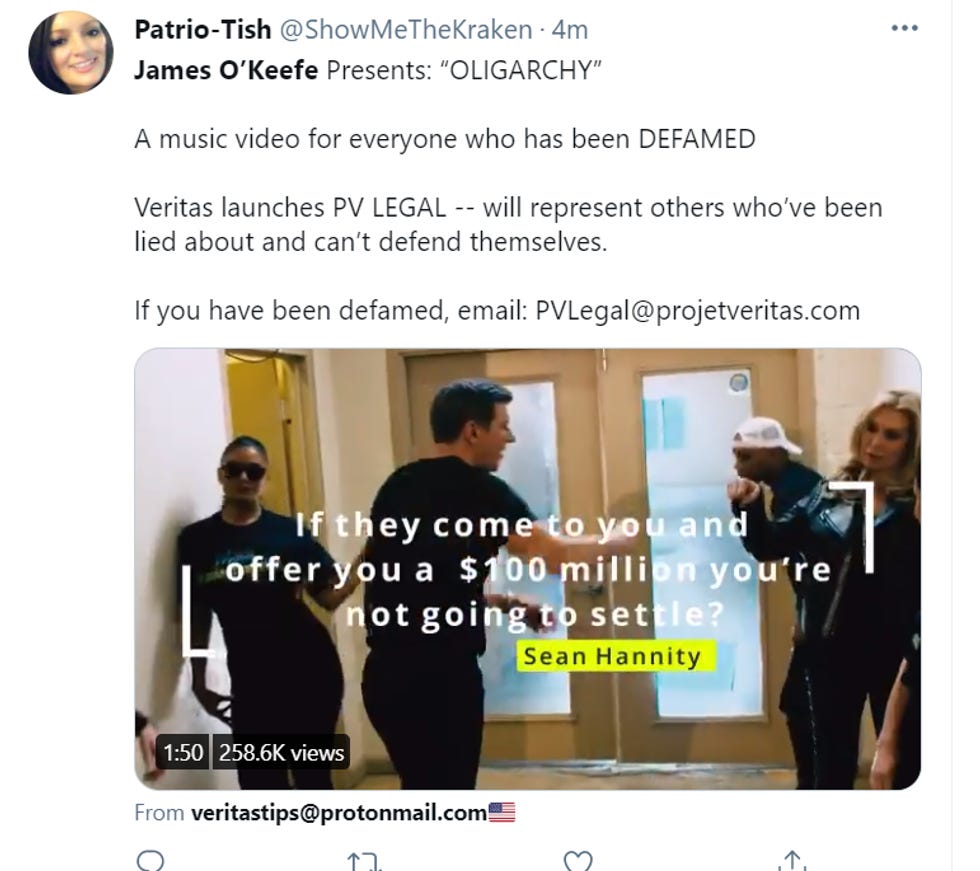Click the PVLegal@projetveritas.com email address
Image resolution: width=980 pixels, height=871 pixels.
[x=698, y=311]
